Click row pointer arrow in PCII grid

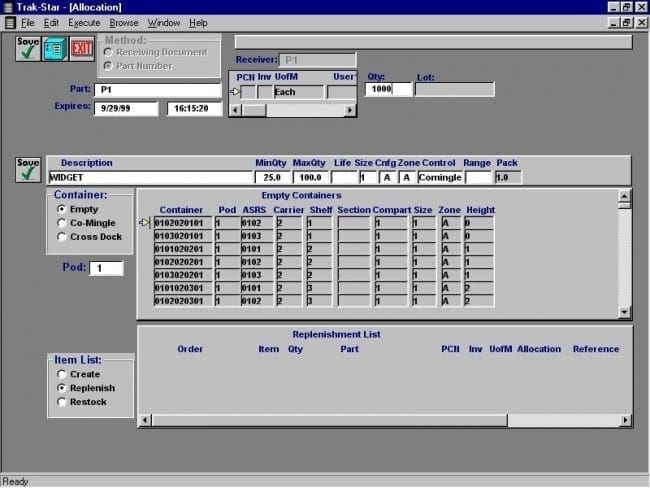235,92
